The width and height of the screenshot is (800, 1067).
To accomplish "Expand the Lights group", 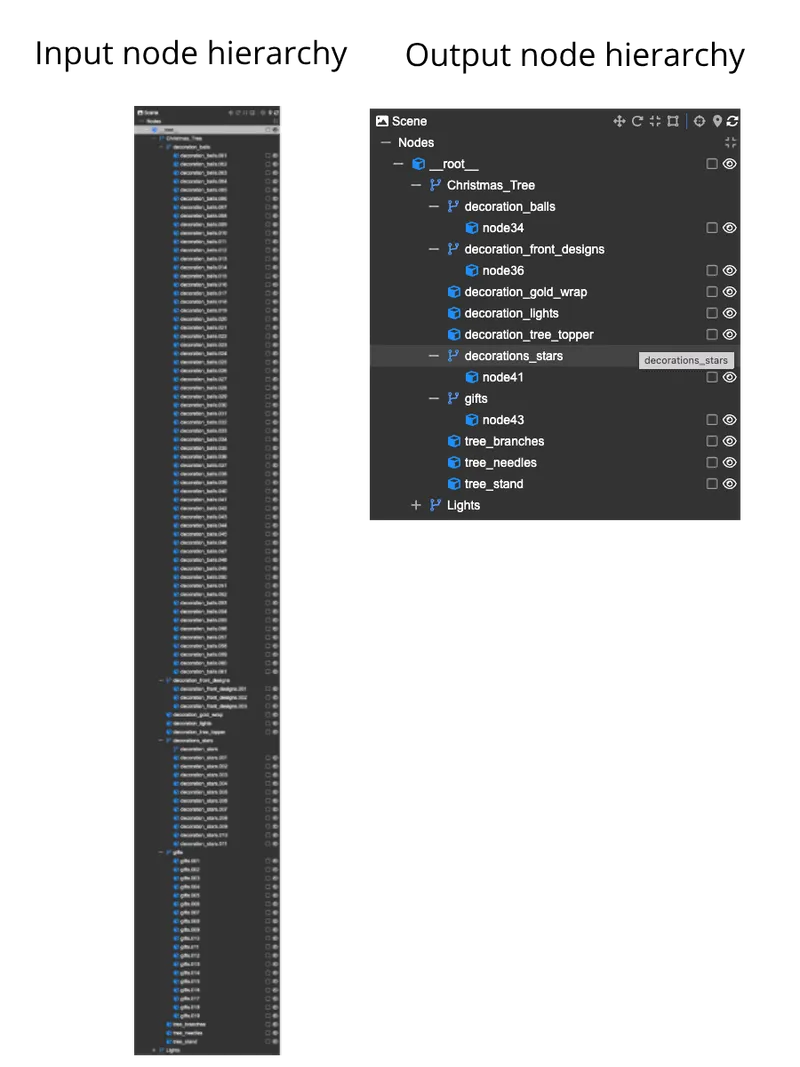I will pos(416,505).
